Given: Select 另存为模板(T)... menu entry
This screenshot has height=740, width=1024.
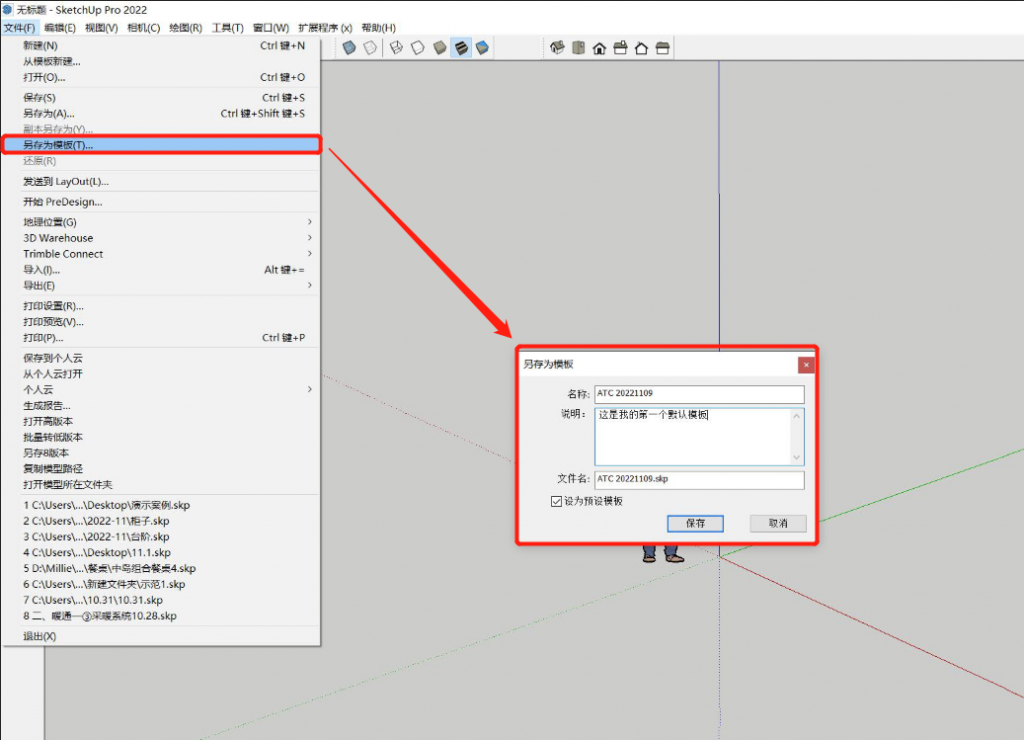Looking at the screenshot, I should click(x=162, y=145).
